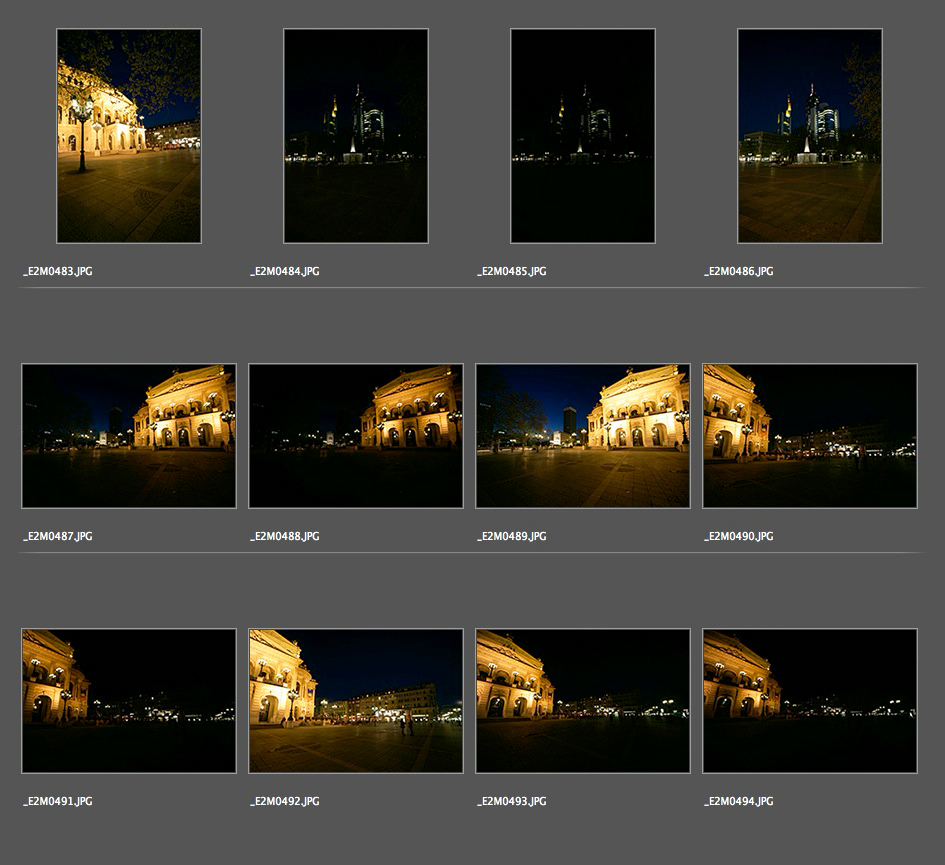This screenshot has width=945, height=865.
Task: Select the _E2M0483.JPG photo thumbnail
Action: click(129, 136)
